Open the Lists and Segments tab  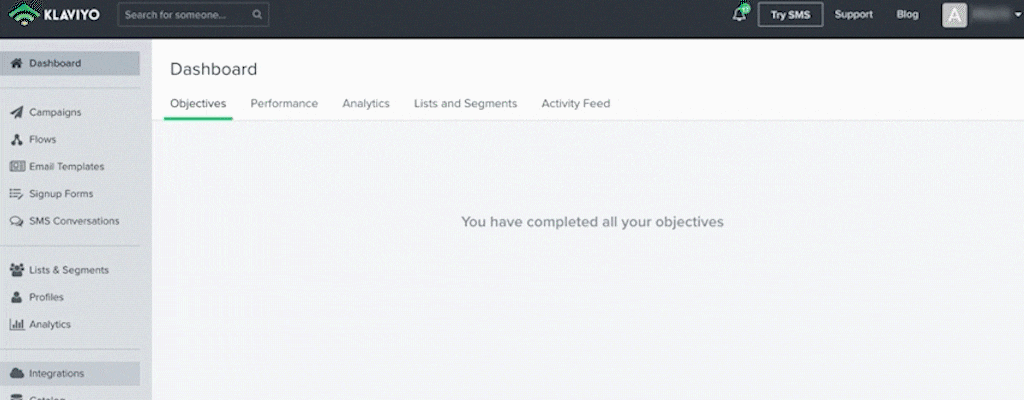[466, 103]
